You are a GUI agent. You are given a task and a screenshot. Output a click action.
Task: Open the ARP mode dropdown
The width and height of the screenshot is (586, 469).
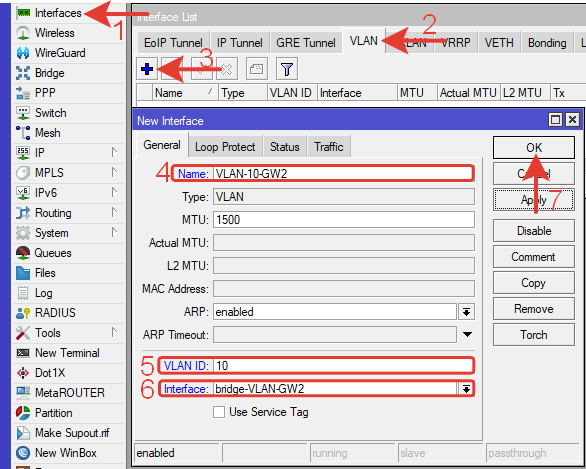pos(466,312)
